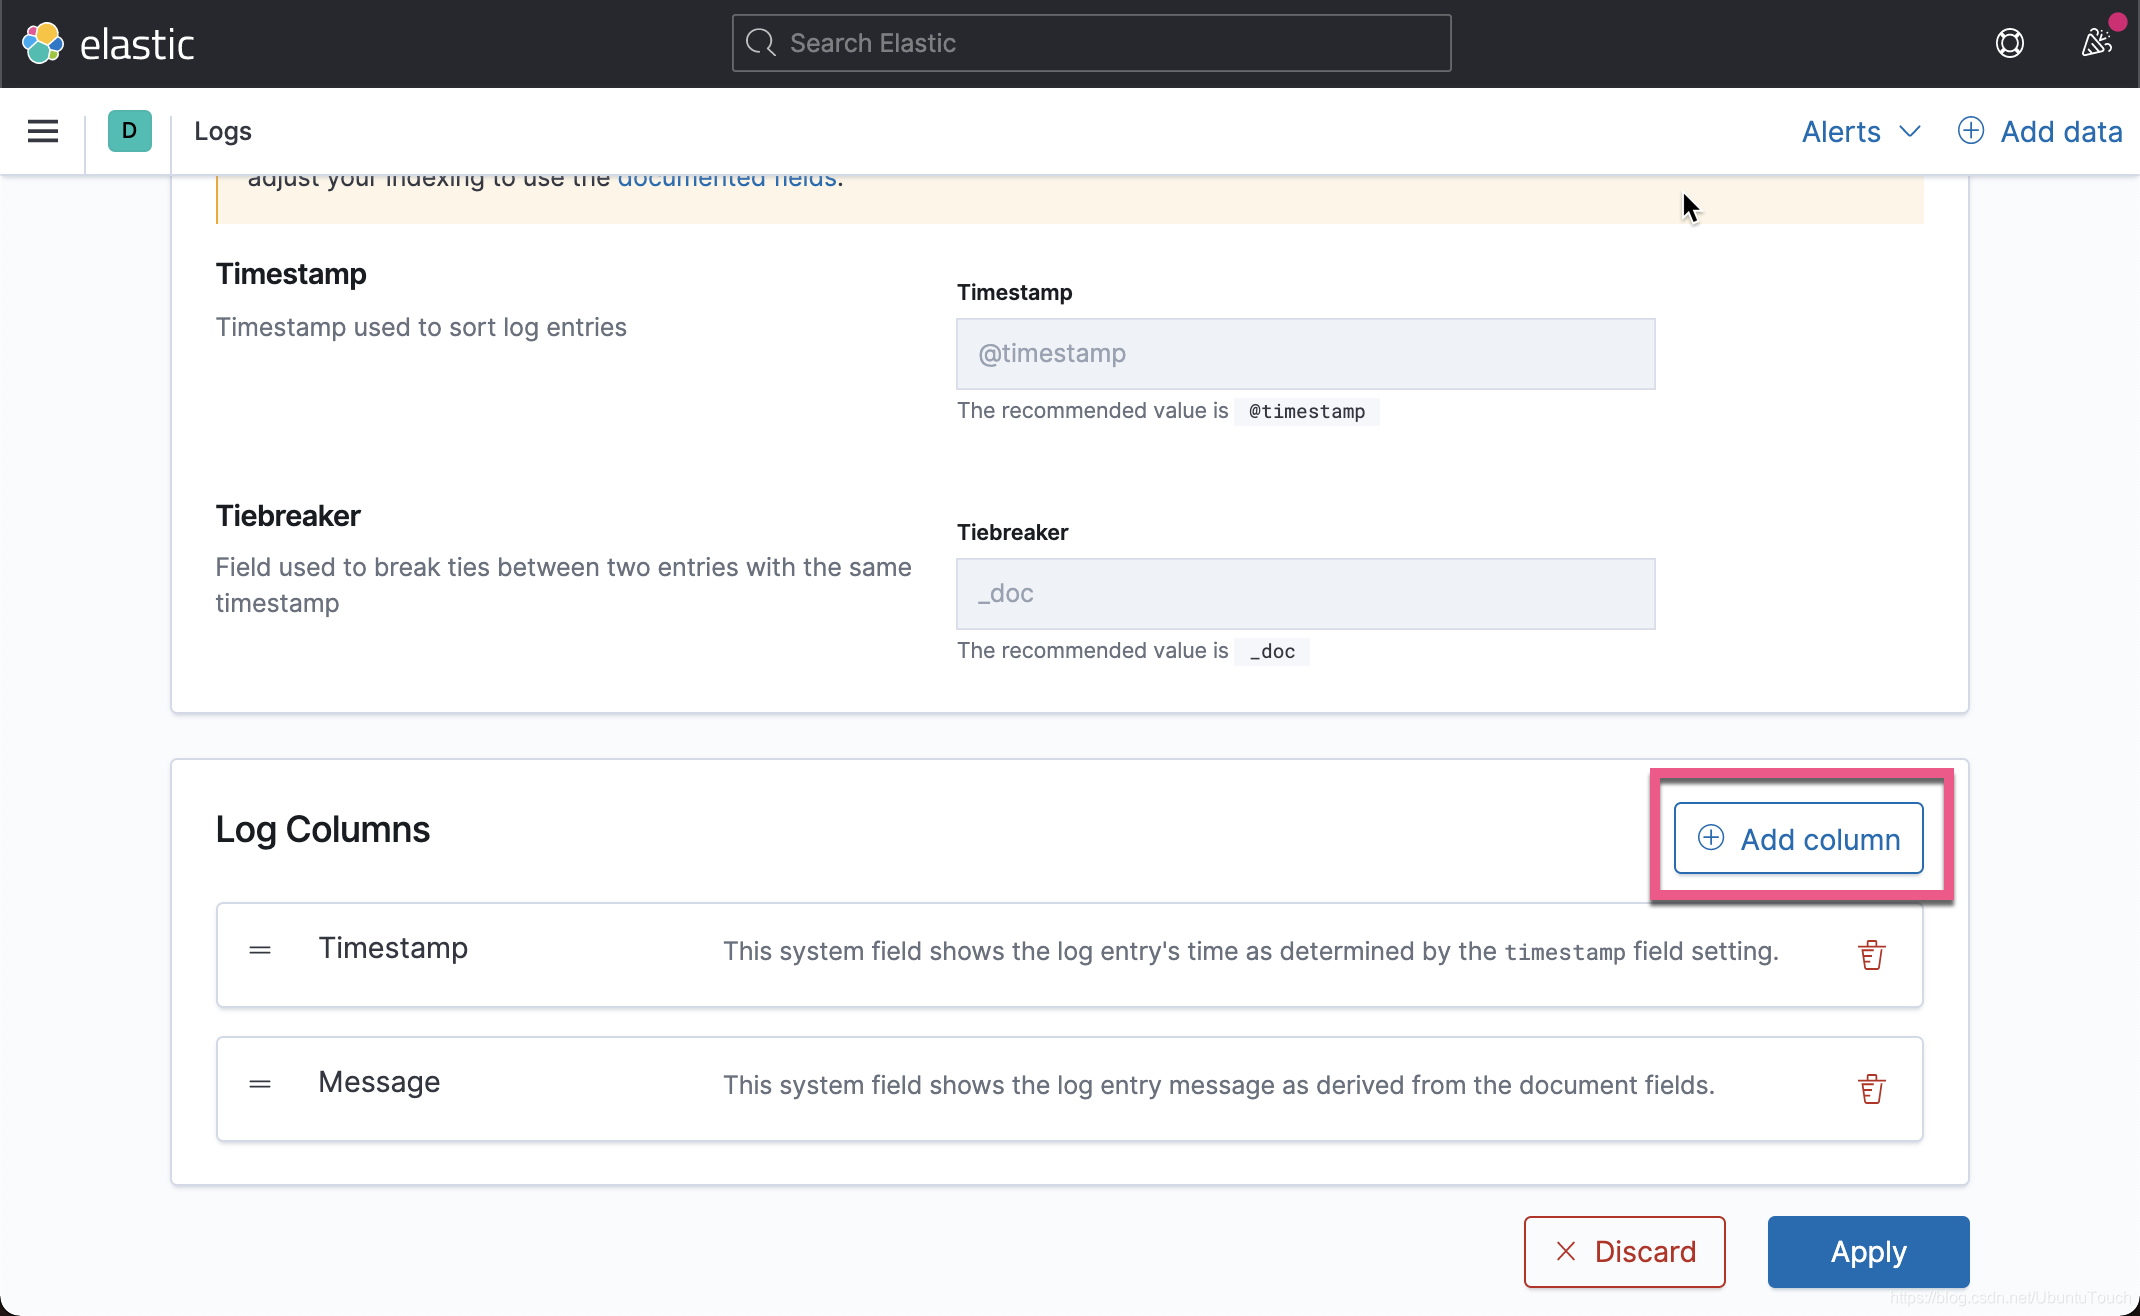Apply the log settings
This screenshot has width=2140, height=1316.
click(1868, 1251)
